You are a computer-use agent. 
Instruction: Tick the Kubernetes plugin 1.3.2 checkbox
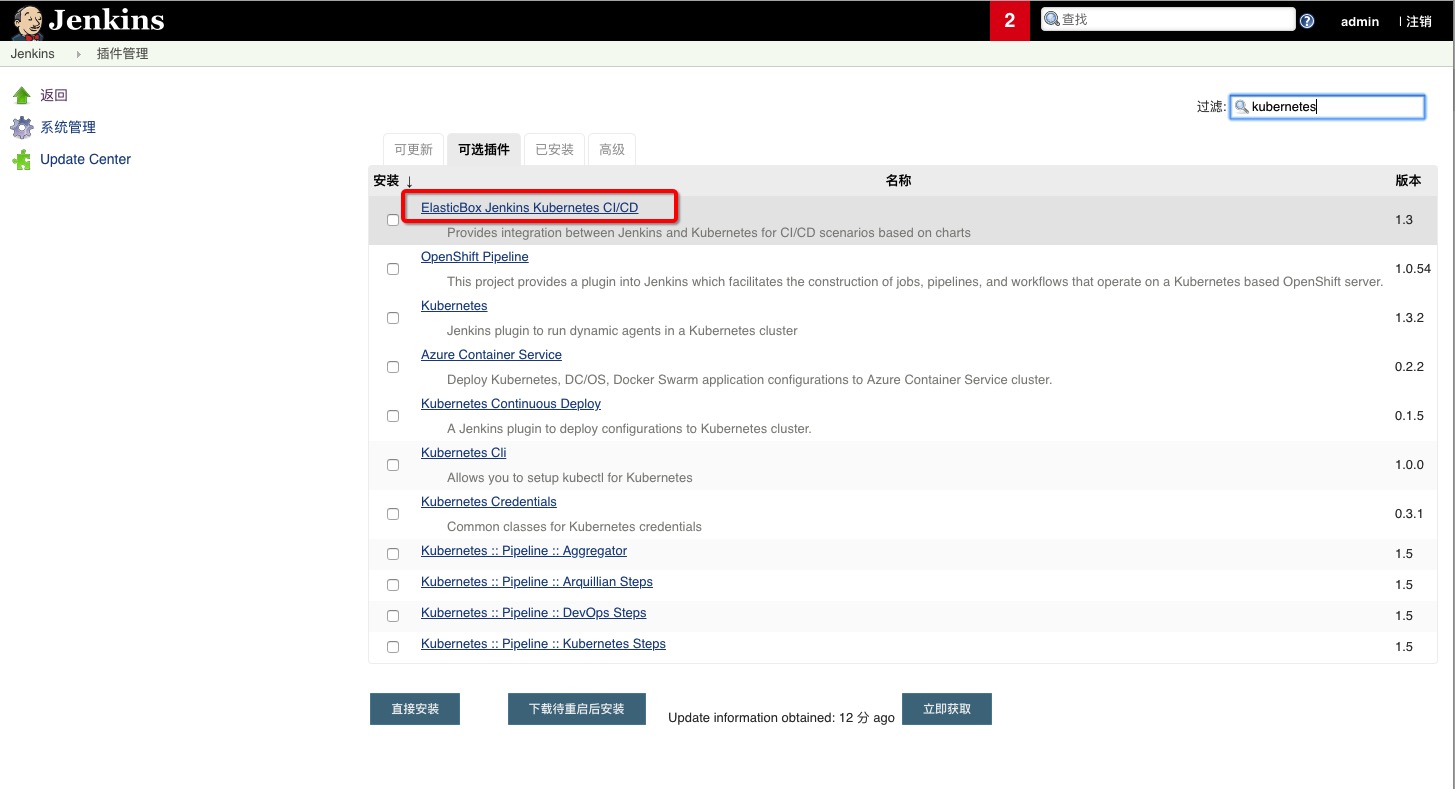(393, 318)
